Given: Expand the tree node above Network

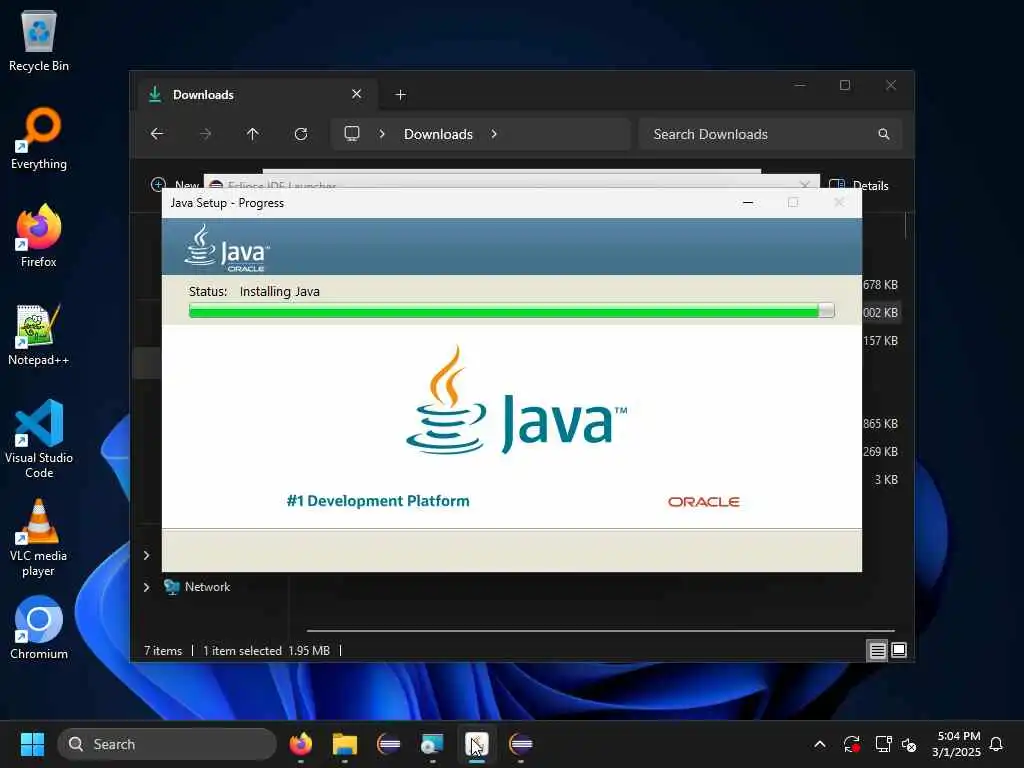Looking at the screenshot, I should pos(146,555).
